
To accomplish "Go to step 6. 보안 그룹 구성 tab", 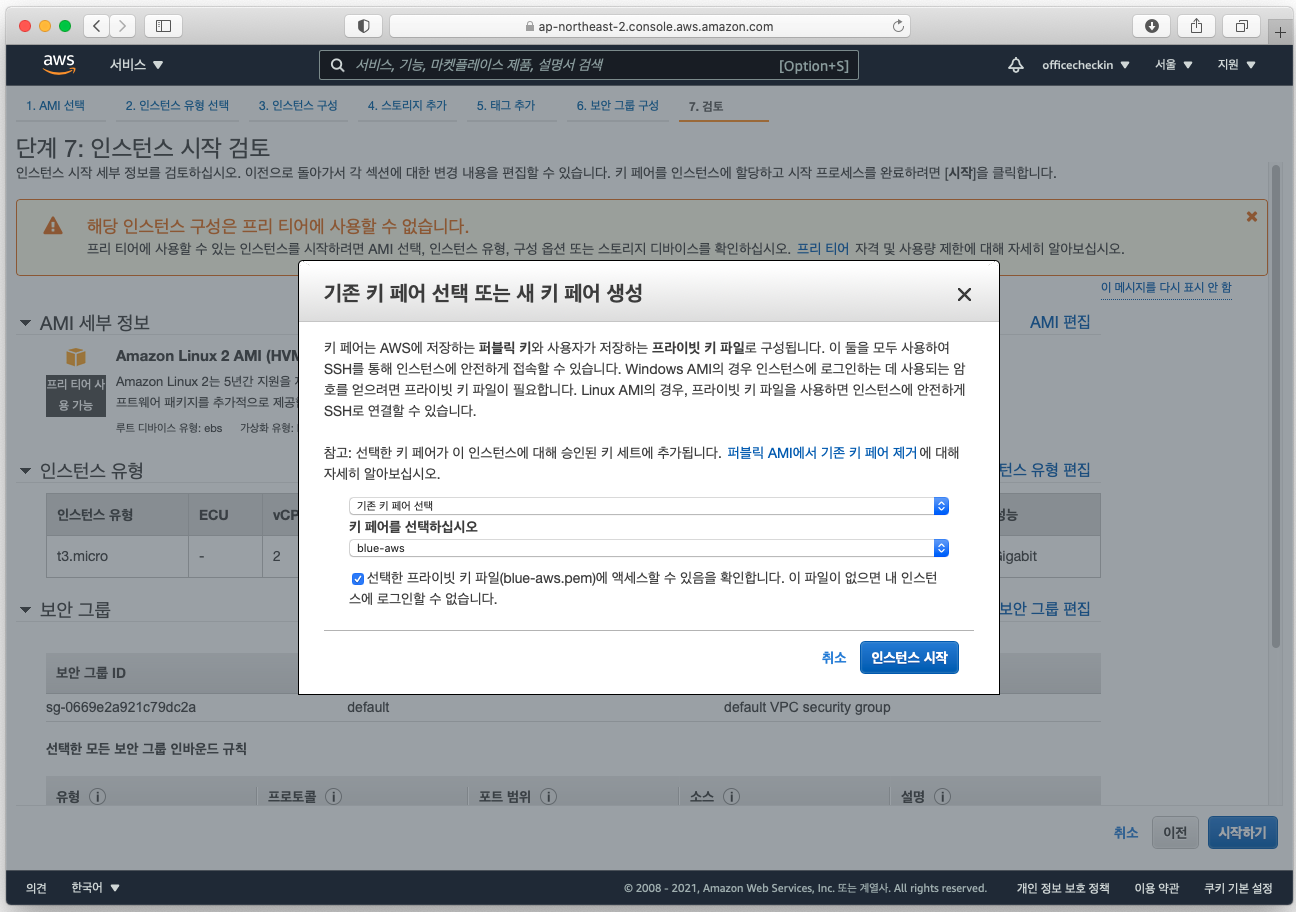I will coord(617,106).
